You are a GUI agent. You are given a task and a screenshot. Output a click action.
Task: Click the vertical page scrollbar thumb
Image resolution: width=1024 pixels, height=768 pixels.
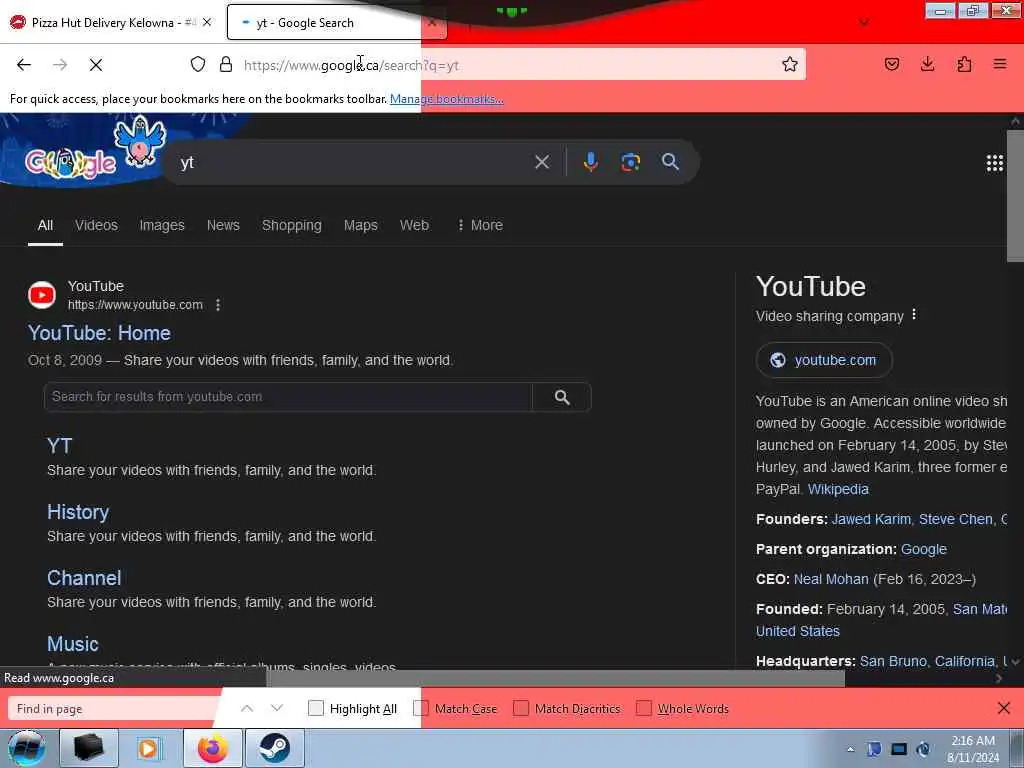click(x=1015, y=196)
